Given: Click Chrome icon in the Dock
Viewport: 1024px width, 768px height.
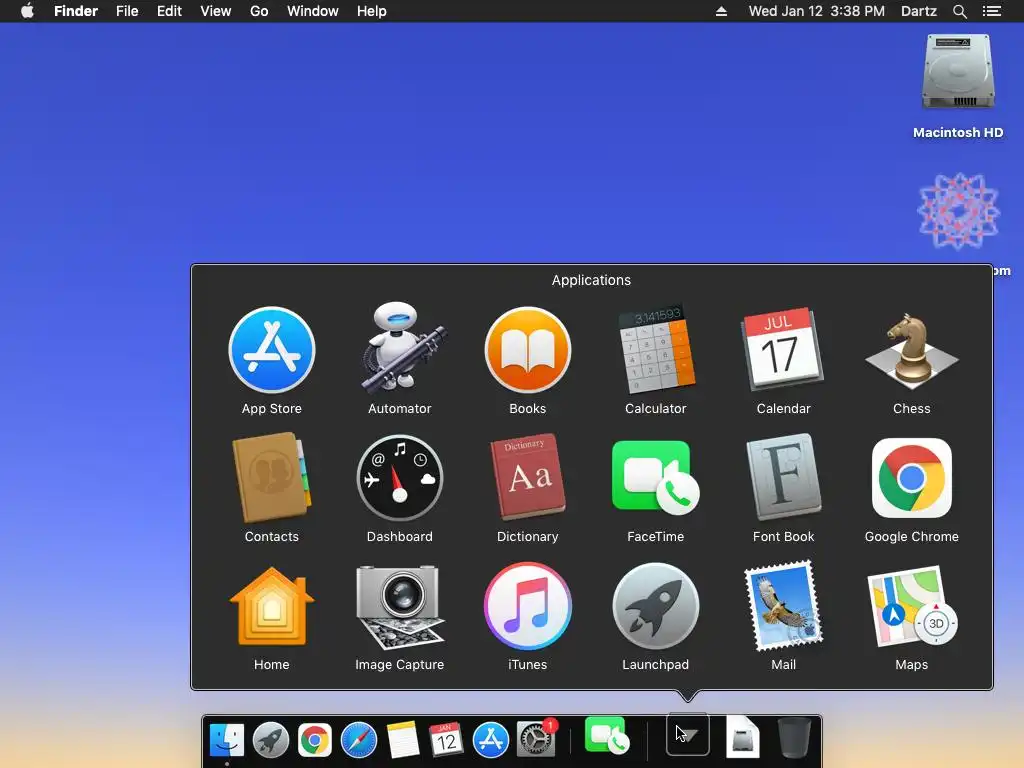Looking at the screenshot, I should tap(315, 740).
